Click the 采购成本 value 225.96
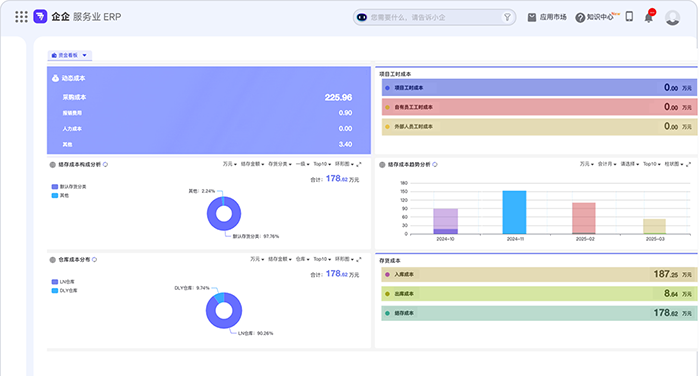This screenshot has width=700, height=376. pyautogui.click(x=338, y=97)
